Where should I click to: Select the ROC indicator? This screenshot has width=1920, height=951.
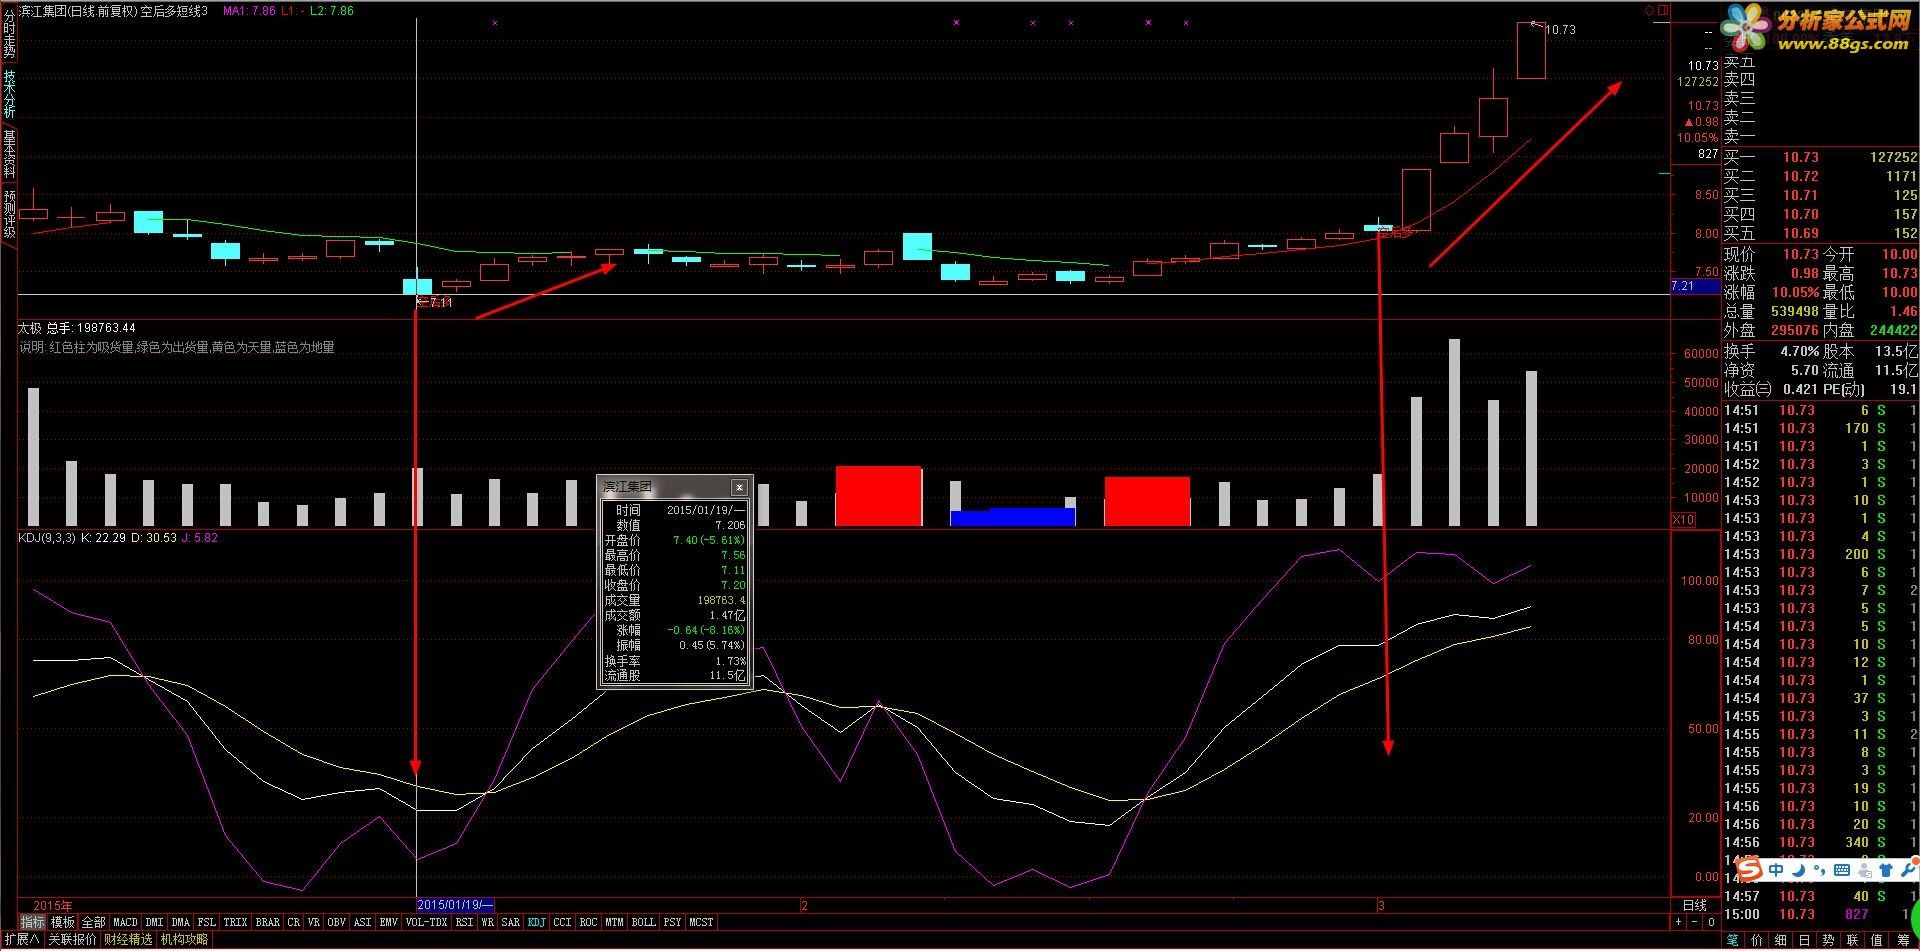pyautogui.click(x=588, y=922)
